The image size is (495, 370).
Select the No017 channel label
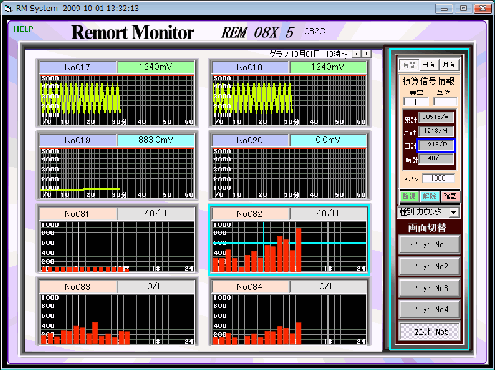coord(78,67)
